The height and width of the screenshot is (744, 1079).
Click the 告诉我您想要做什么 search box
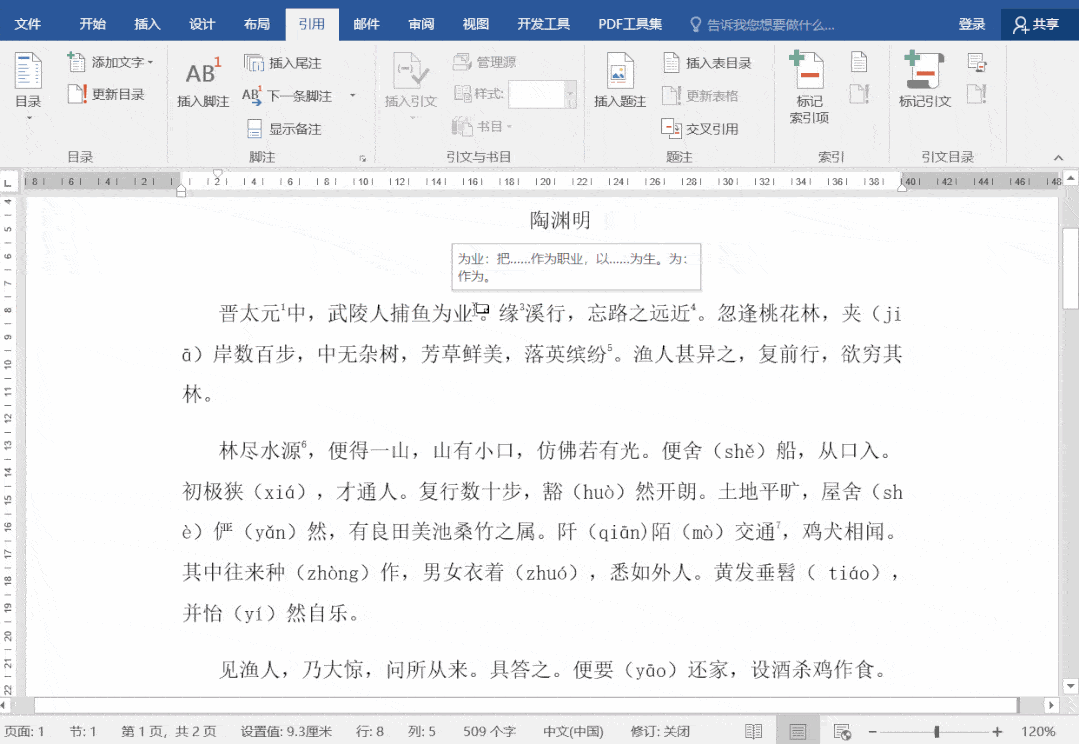click(x=762, y=25)
